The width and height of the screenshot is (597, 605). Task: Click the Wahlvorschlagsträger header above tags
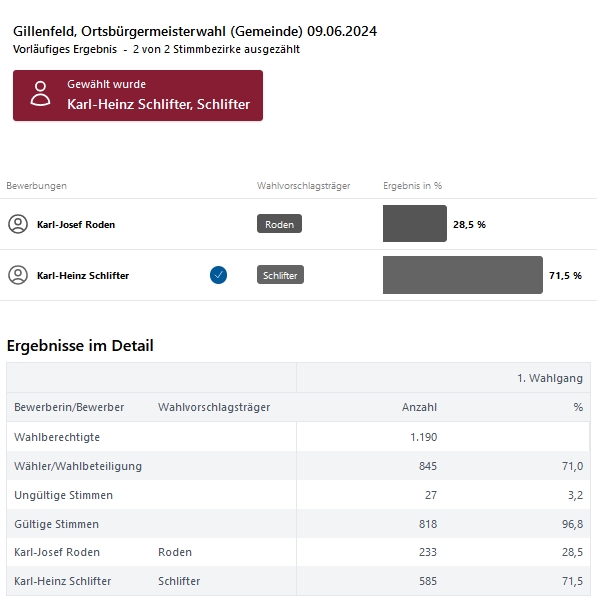303,186
